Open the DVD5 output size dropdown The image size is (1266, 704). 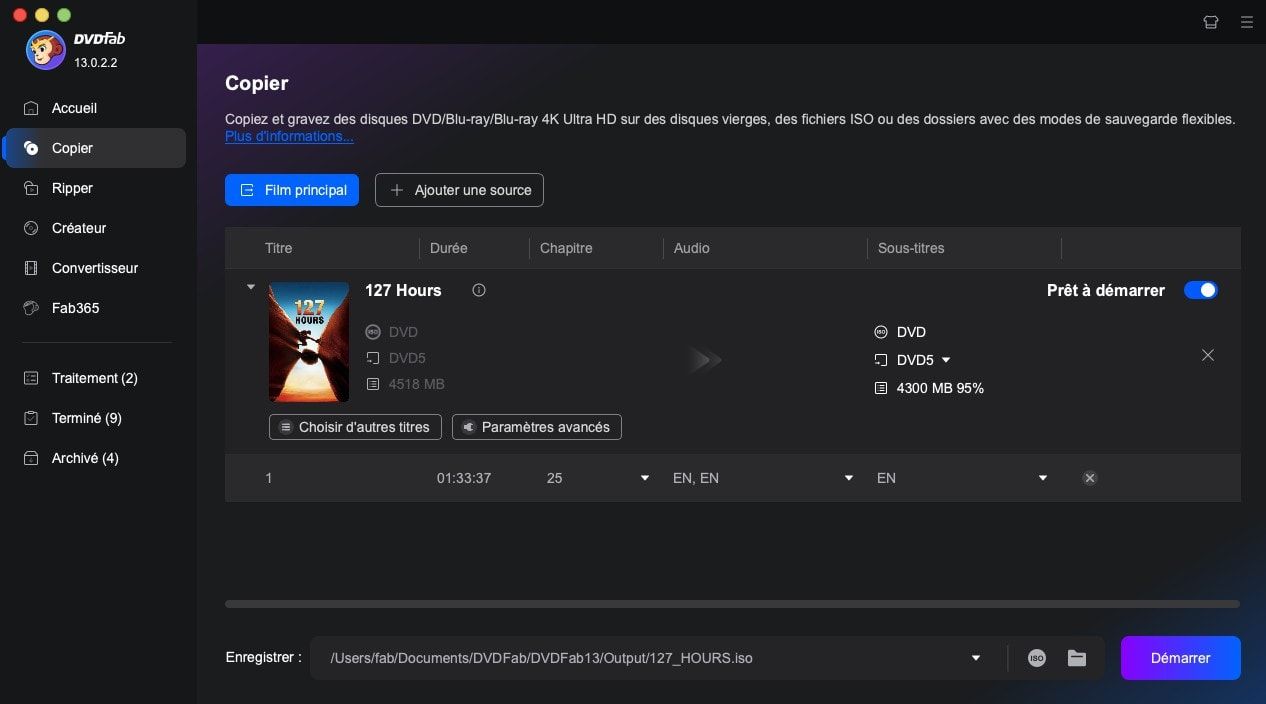click(x=946, y=360)
